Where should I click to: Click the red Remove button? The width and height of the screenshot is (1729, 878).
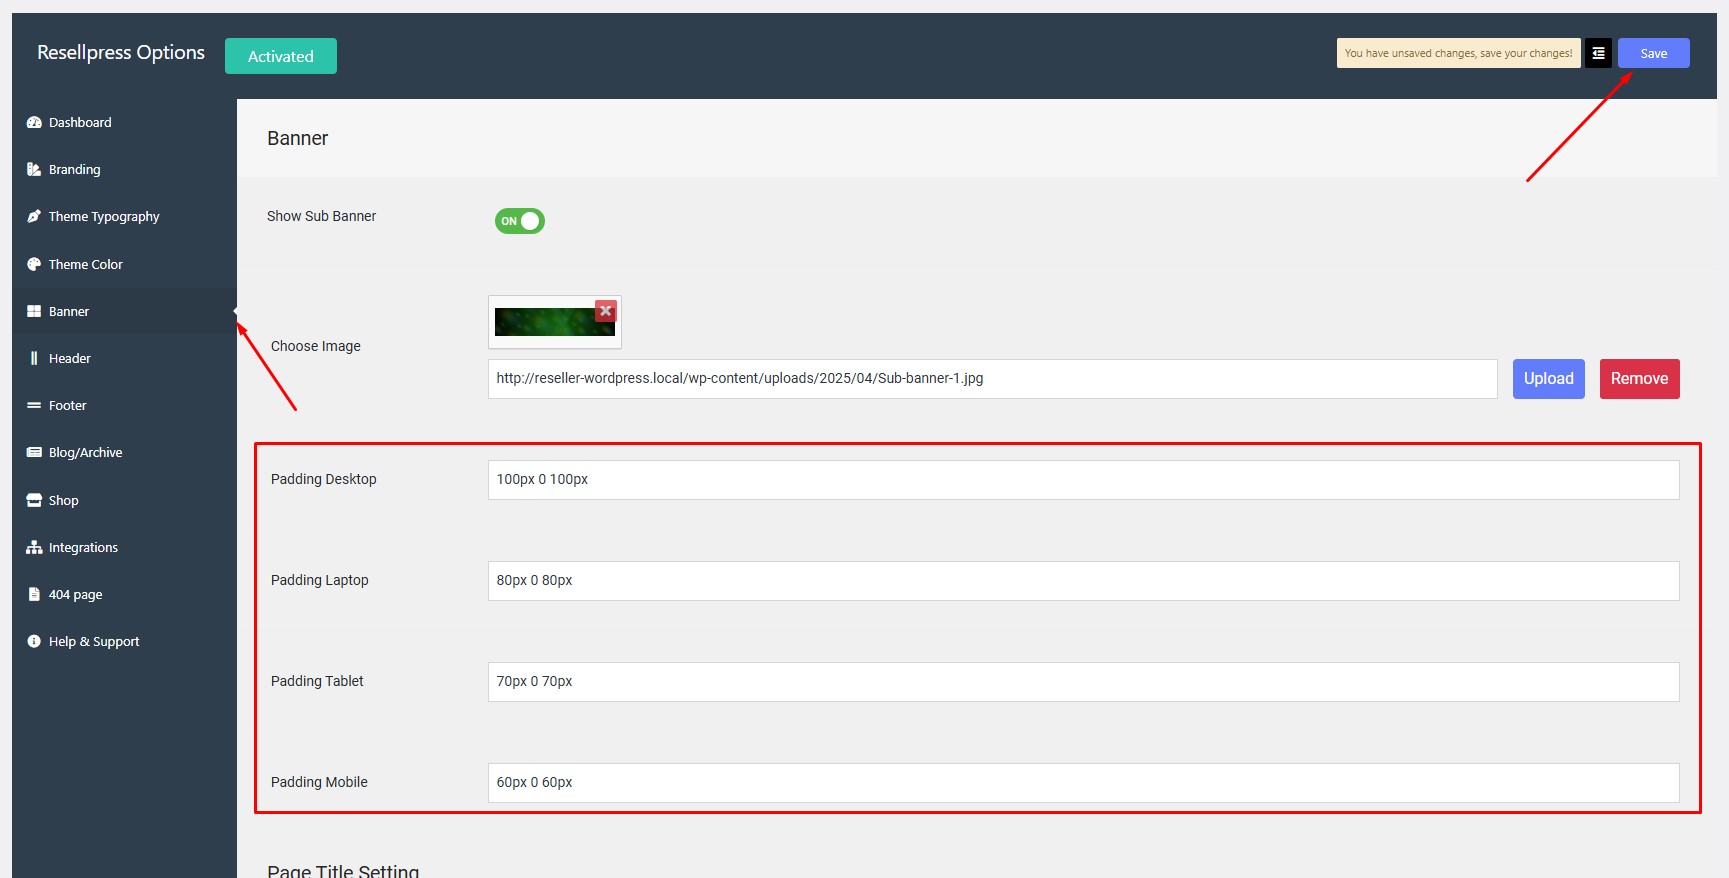pos(1639,379)
